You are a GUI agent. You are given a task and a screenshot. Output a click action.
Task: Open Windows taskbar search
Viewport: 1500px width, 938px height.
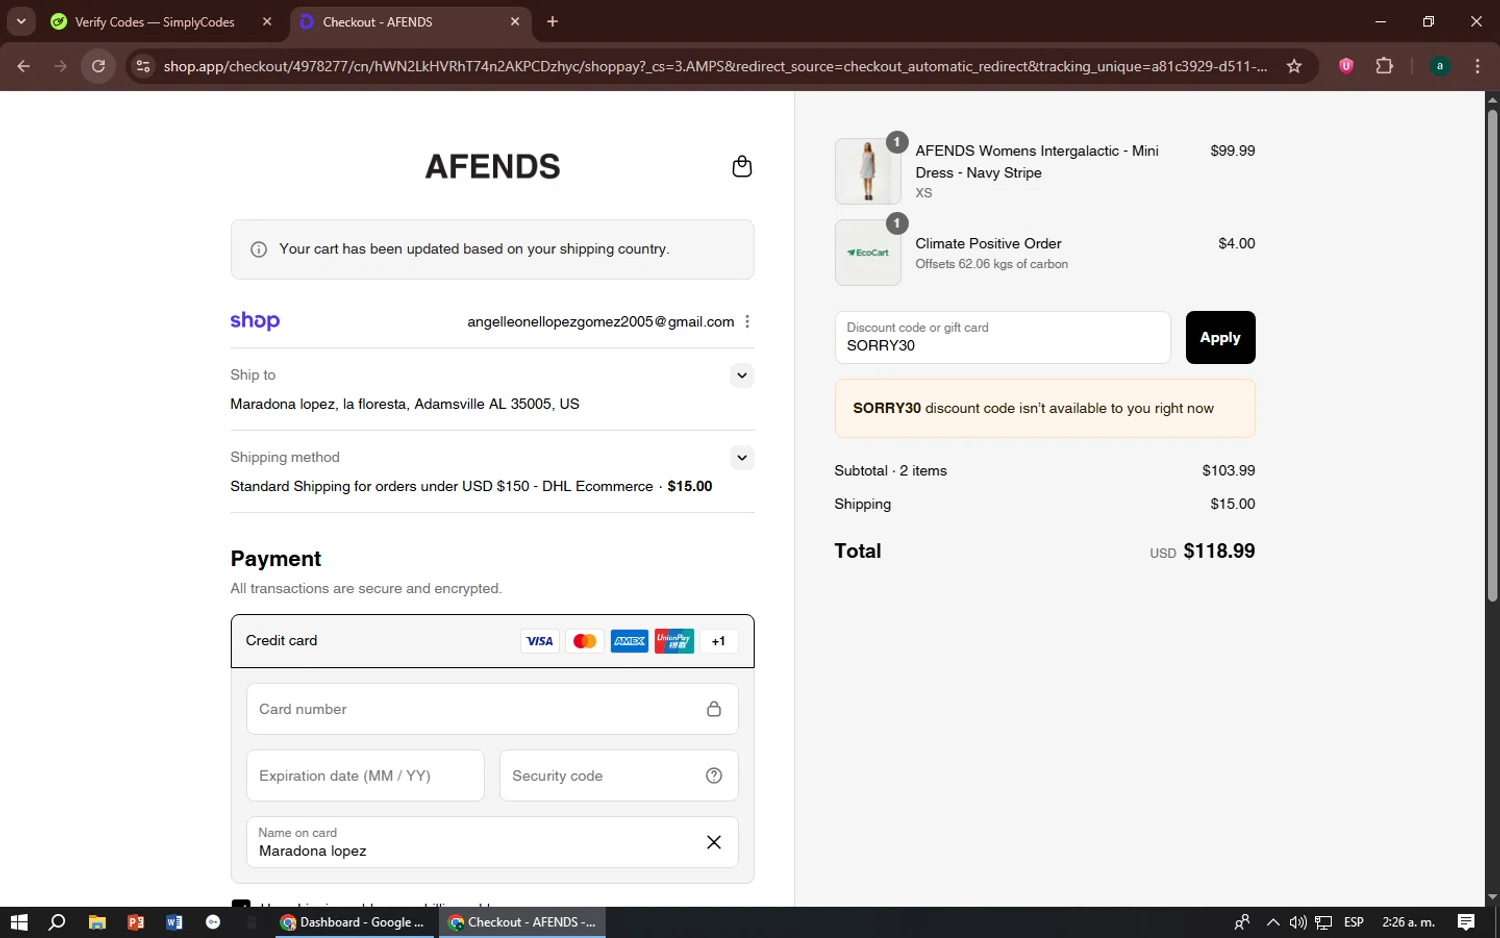click(x=57, y=922)
